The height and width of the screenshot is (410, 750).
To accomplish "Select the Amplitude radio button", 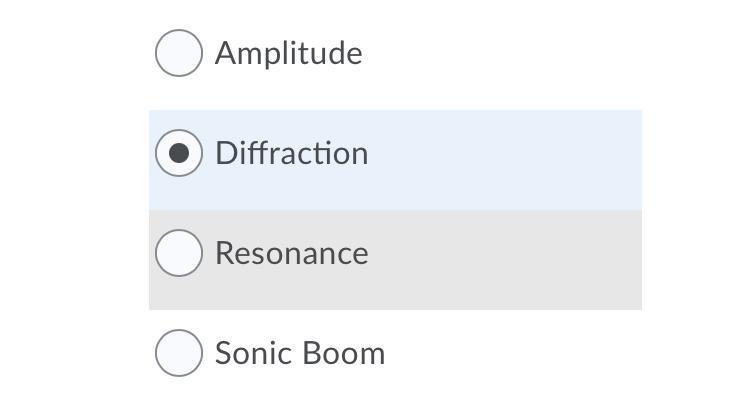I will [x=179, y=53].
